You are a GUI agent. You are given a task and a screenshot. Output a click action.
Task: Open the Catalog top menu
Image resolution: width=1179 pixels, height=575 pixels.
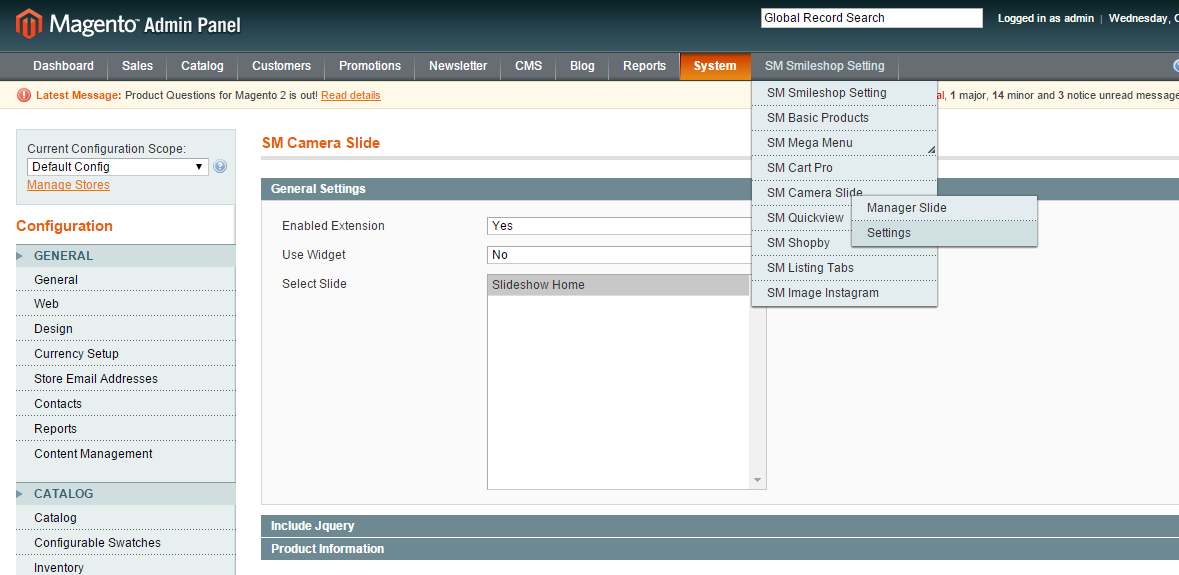click(x=202, y=66)
